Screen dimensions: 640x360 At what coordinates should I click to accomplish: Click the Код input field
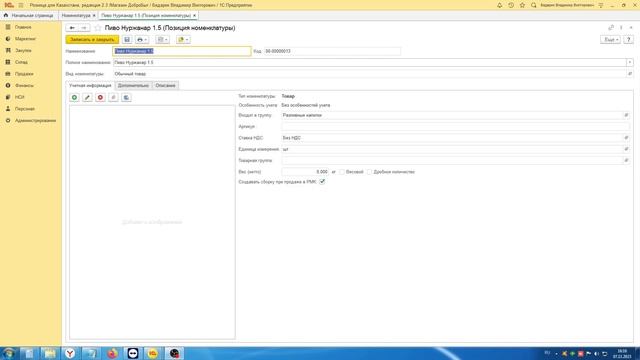point(332,51)
